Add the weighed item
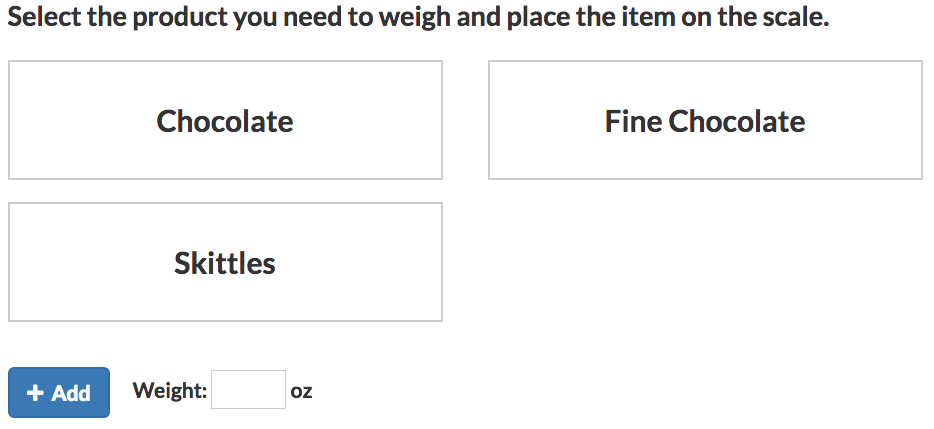Viewport: 934px width, 429px height. (x=59, y=392)
